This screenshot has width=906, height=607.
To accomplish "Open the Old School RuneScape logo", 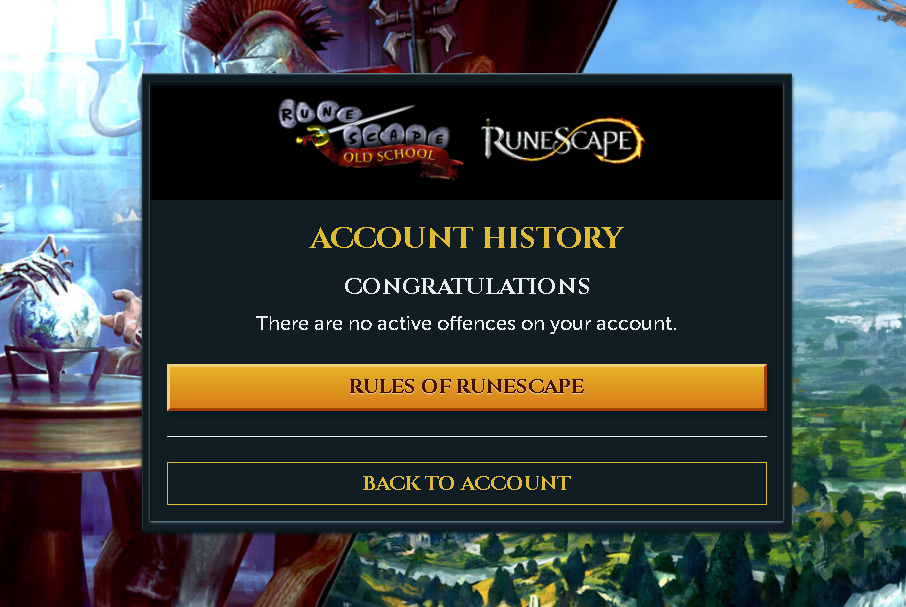I will tap(370, 139).
